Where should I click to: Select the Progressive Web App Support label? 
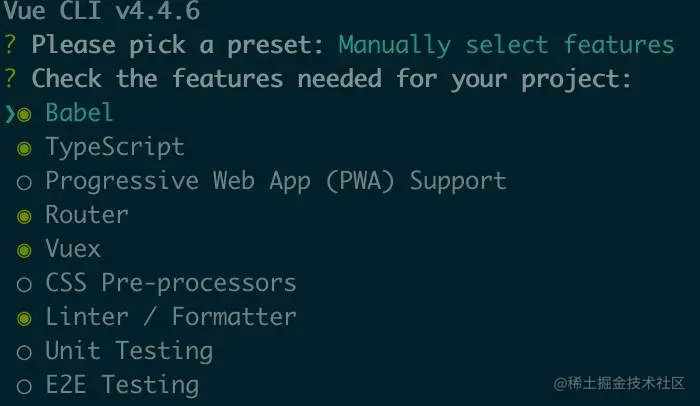(276, 181)
